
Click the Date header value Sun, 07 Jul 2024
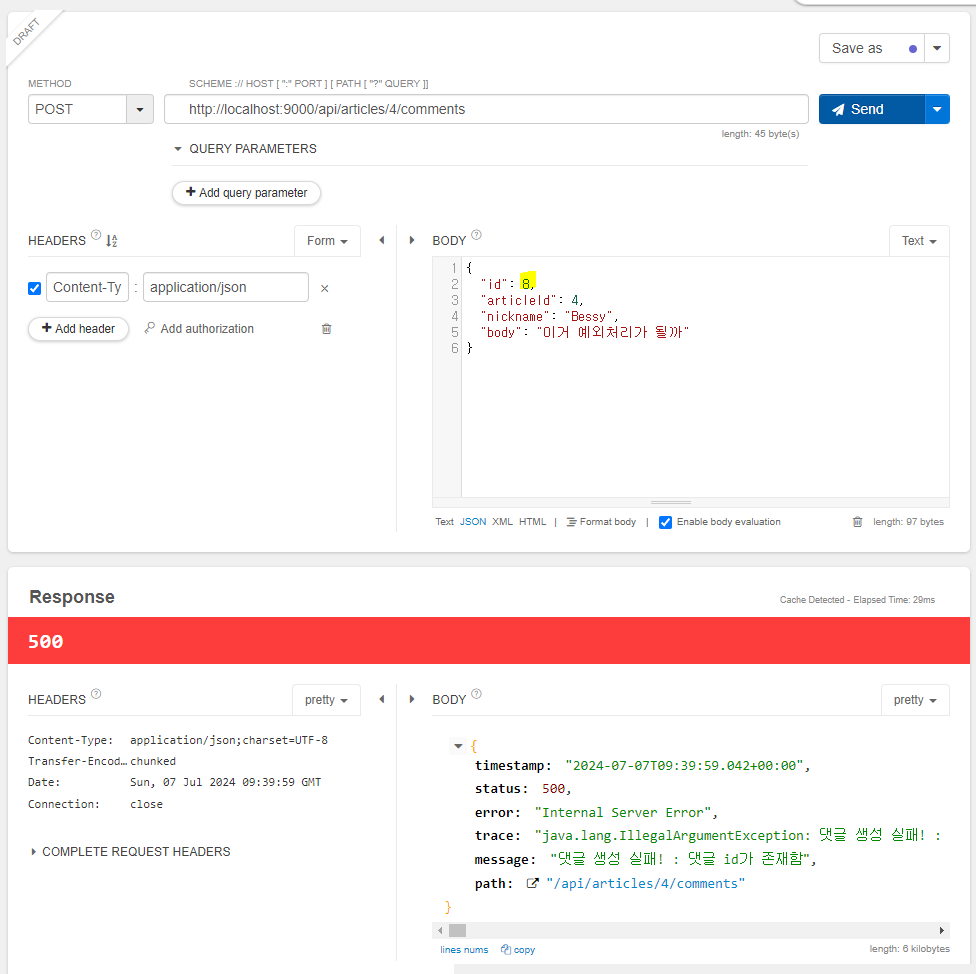(x=225, y=782)
